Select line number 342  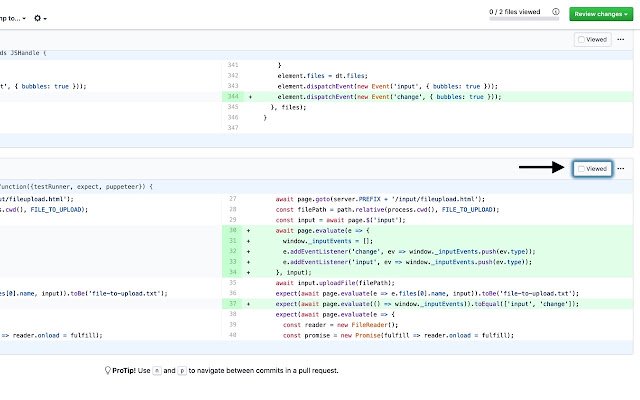[x=233, y=76]
